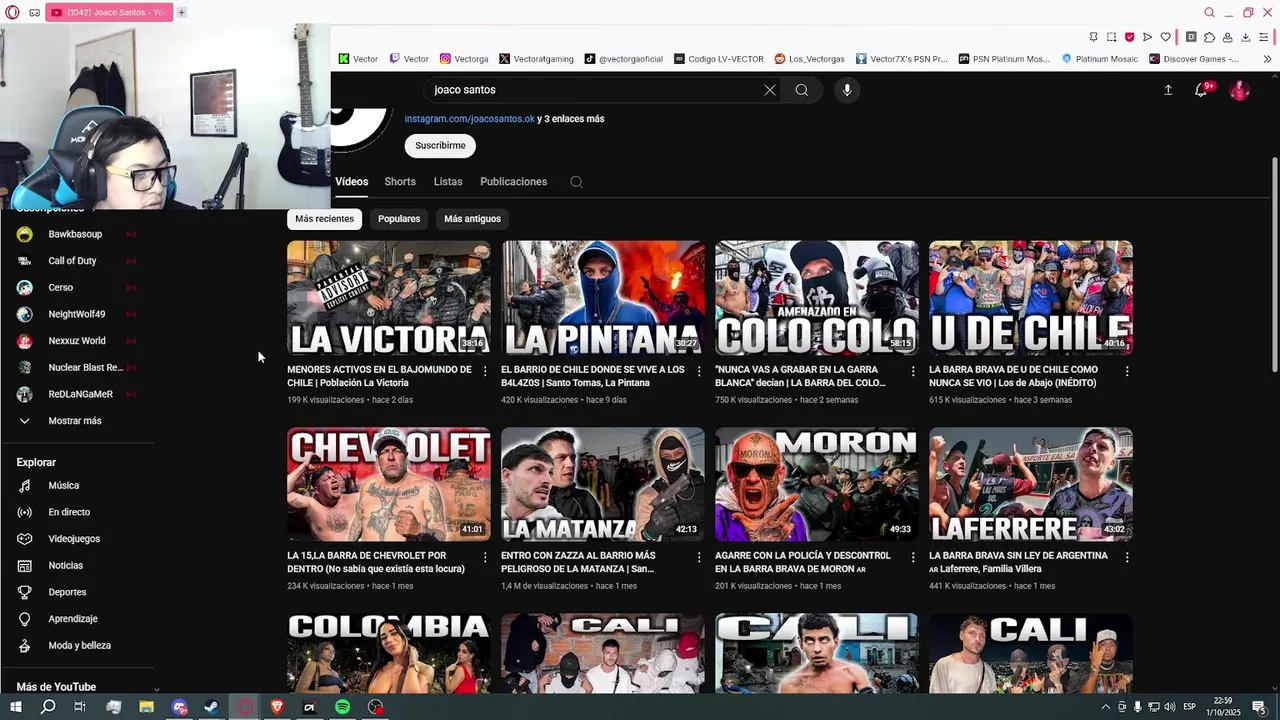Open YouTube notifications bell
Viewport: 1280px width, 720px height.
[x=1201, y=90]
